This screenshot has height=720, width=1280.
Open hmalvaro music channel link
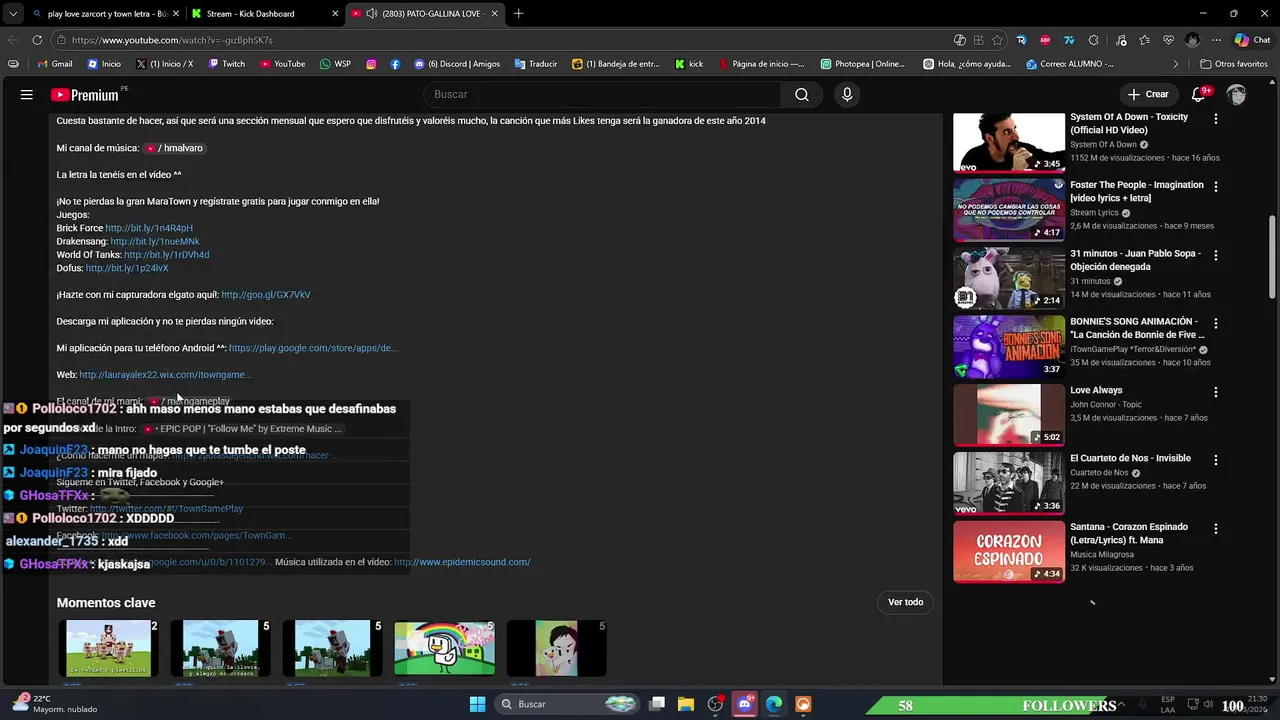(174, 148)
